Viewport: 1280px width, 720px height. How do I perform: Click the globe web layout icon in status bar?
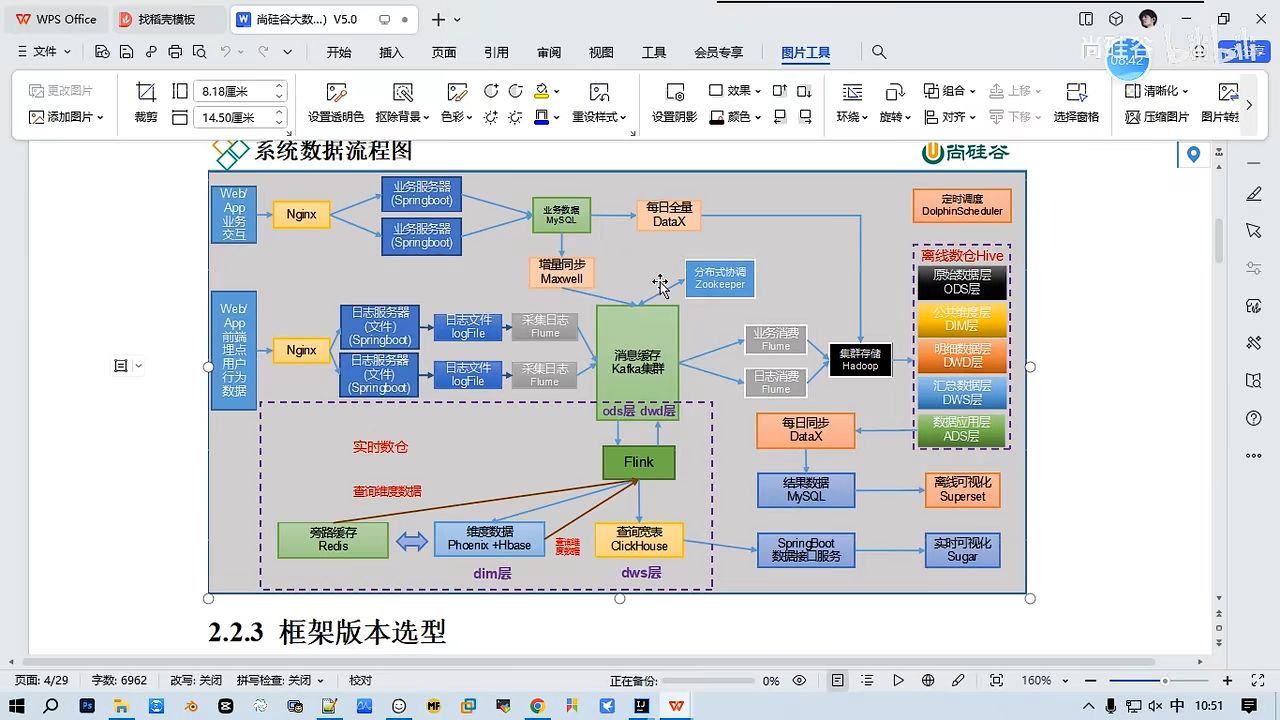tap(928, 680)
